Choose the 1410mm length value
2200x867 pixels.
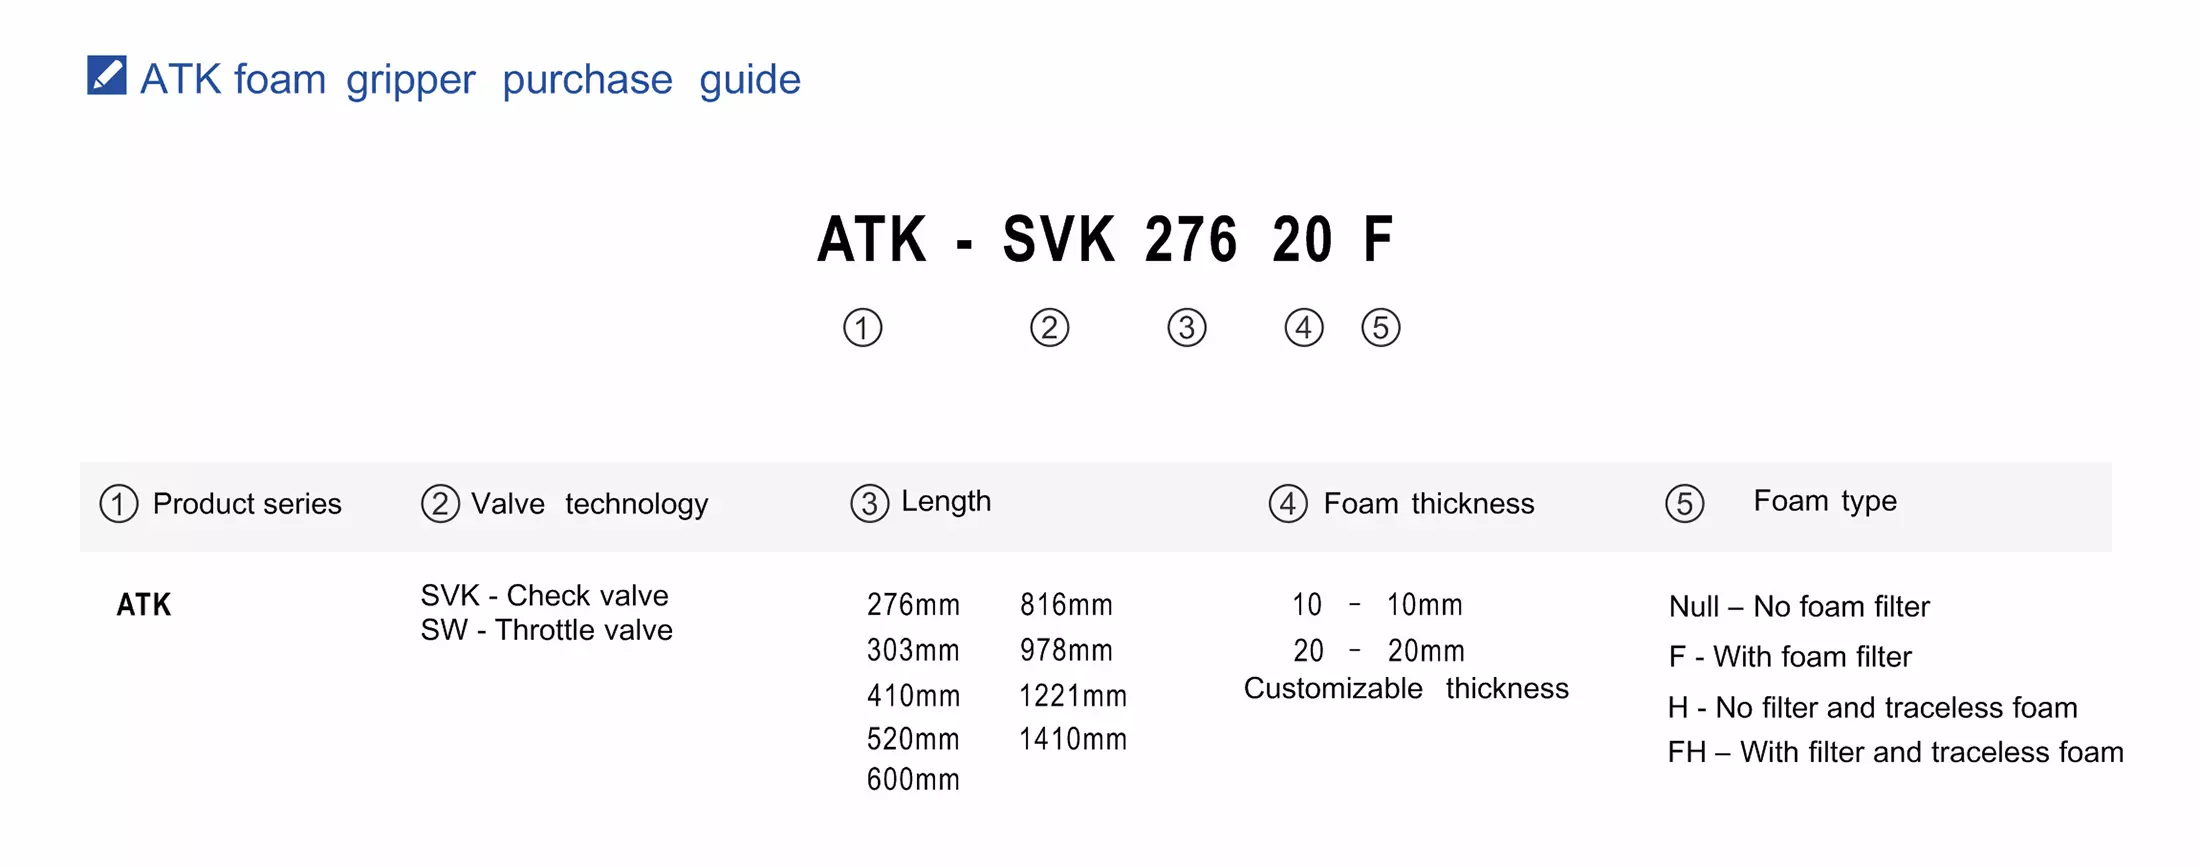click(1073, 740)
